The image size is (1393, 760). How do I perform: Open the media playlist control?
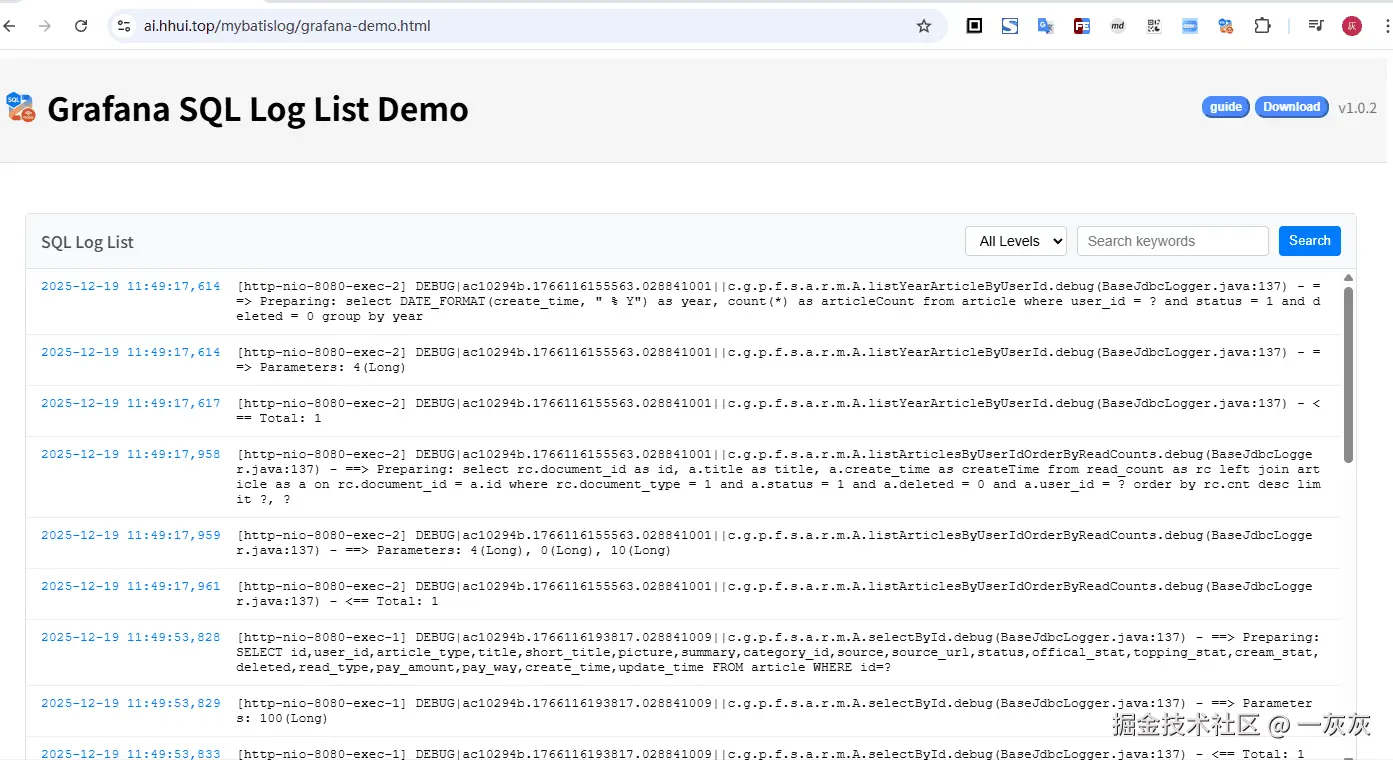point(1316,26)
